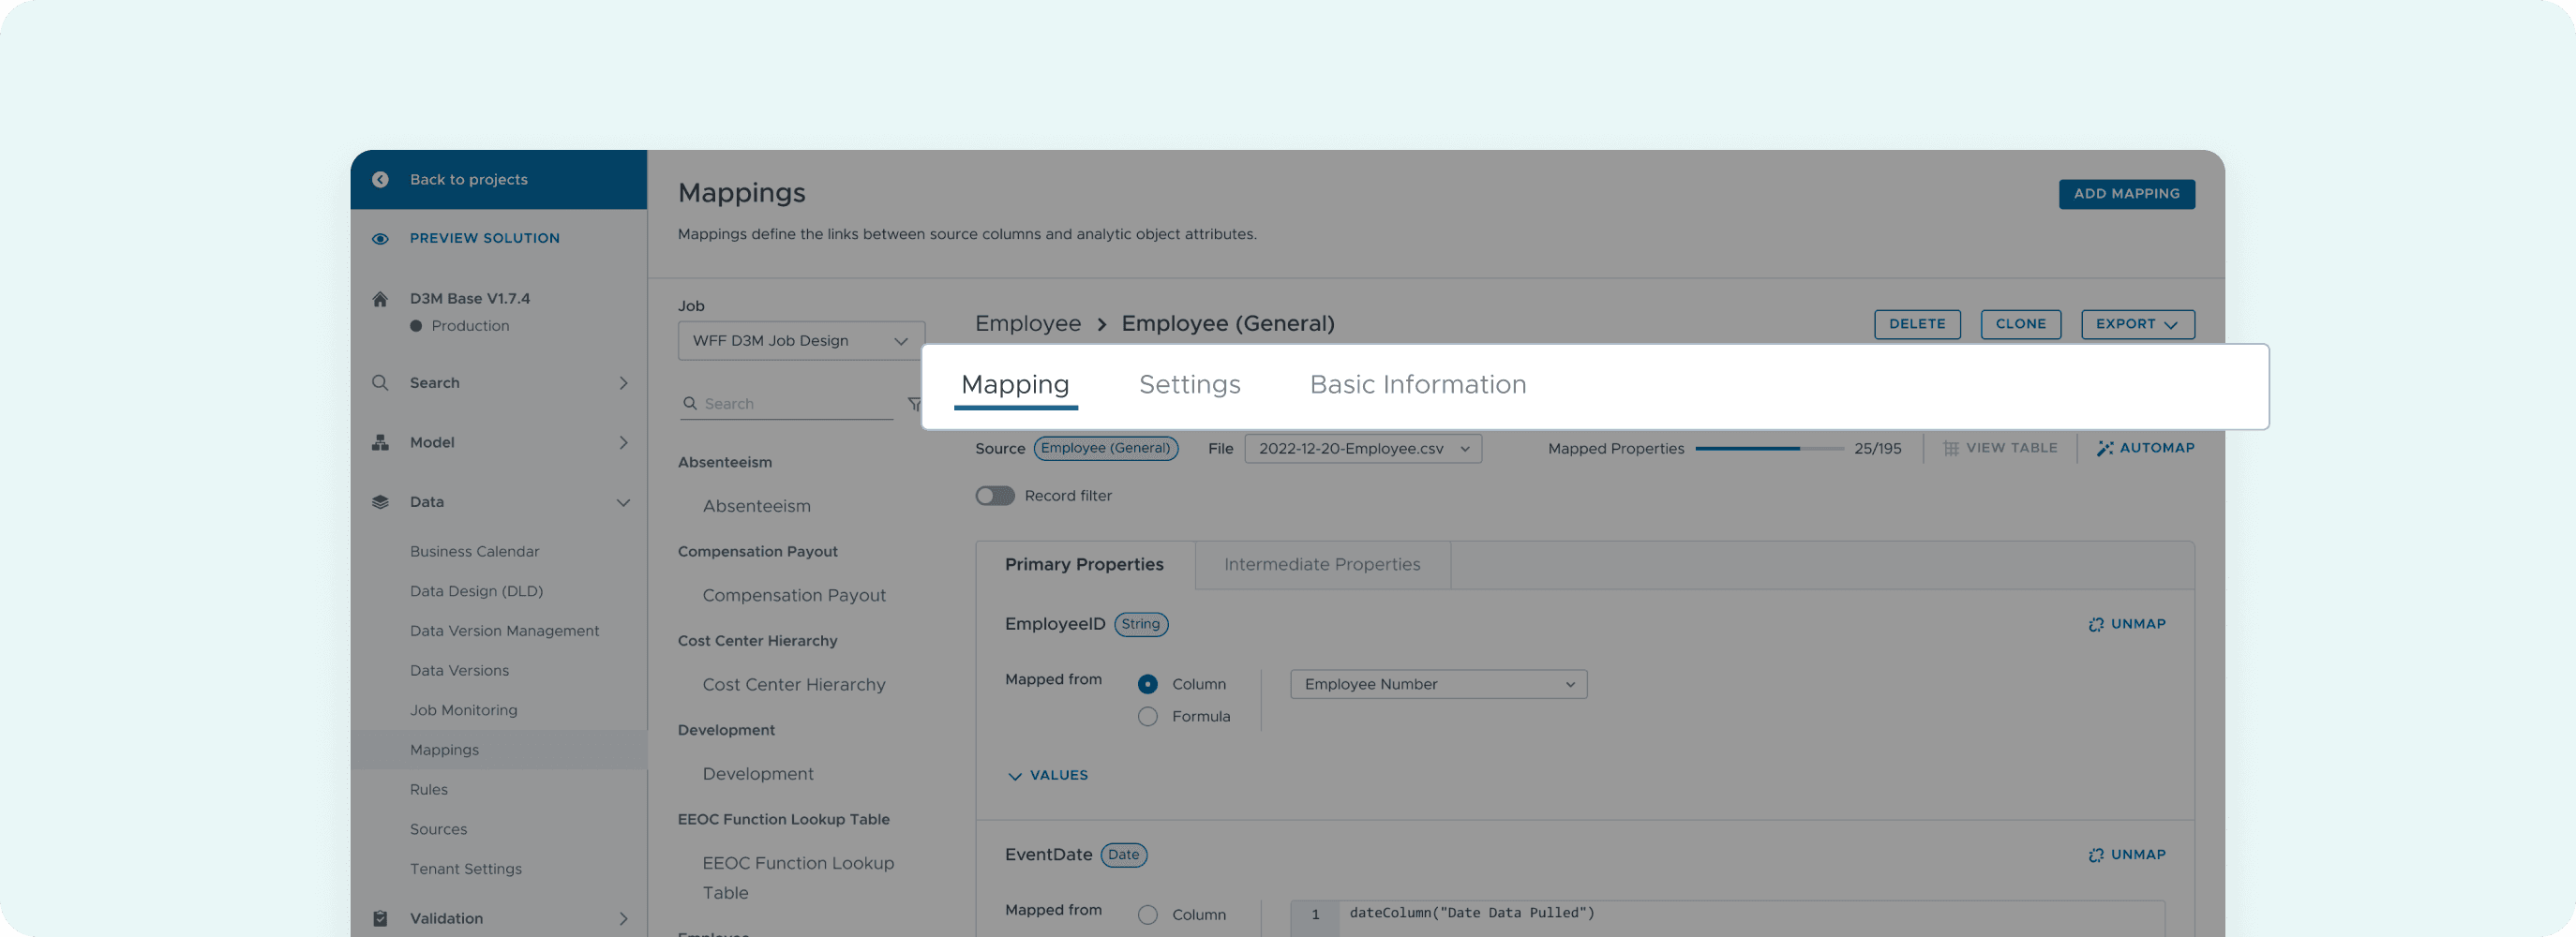Image resolution: width=2576 pixels, height=937 pixels.
Task: Click the filter funnel icon beside the mapping search
Action: pos(914,404)
